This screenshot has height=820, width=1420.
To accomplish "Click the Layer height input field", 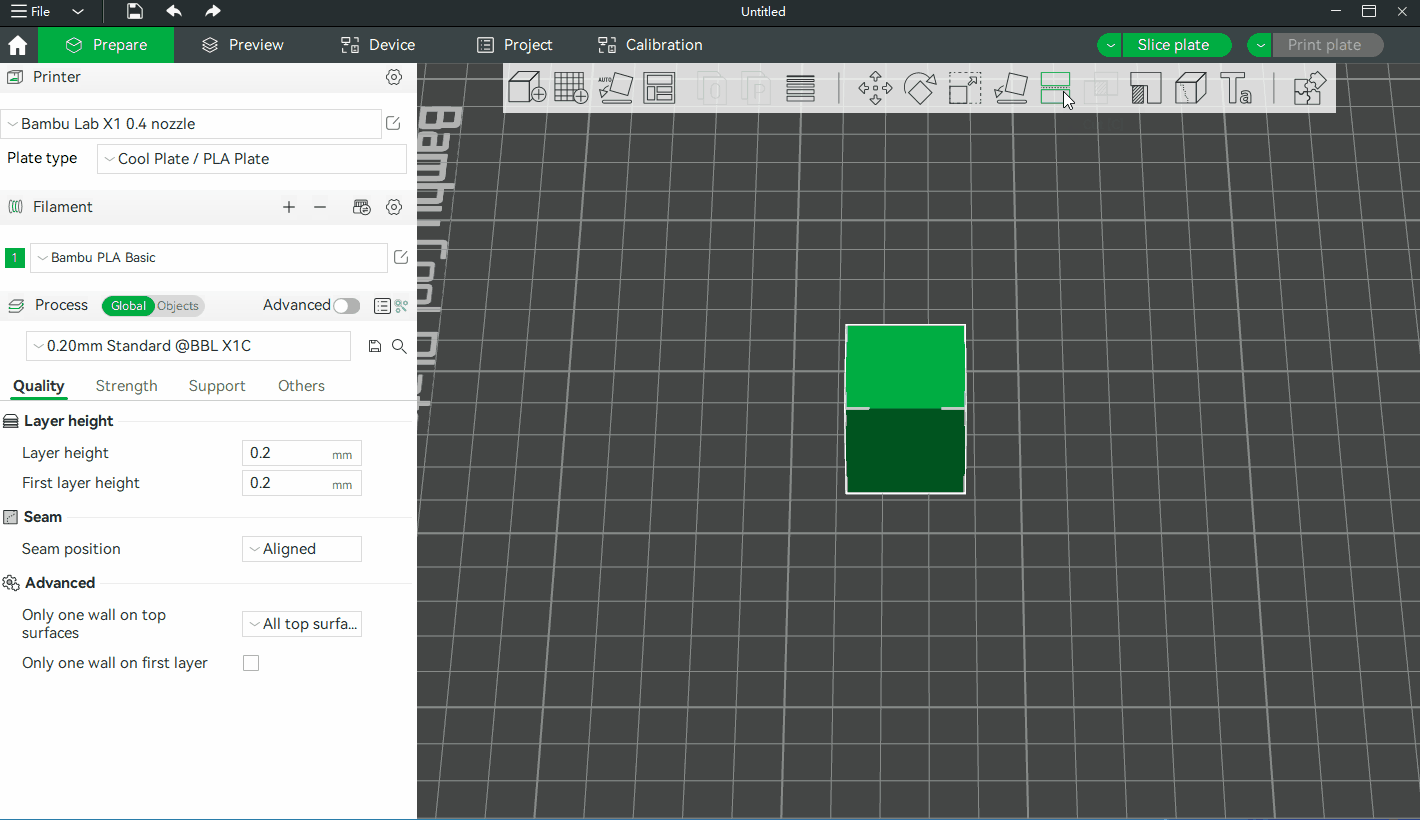I will click(x=302, y=453).
